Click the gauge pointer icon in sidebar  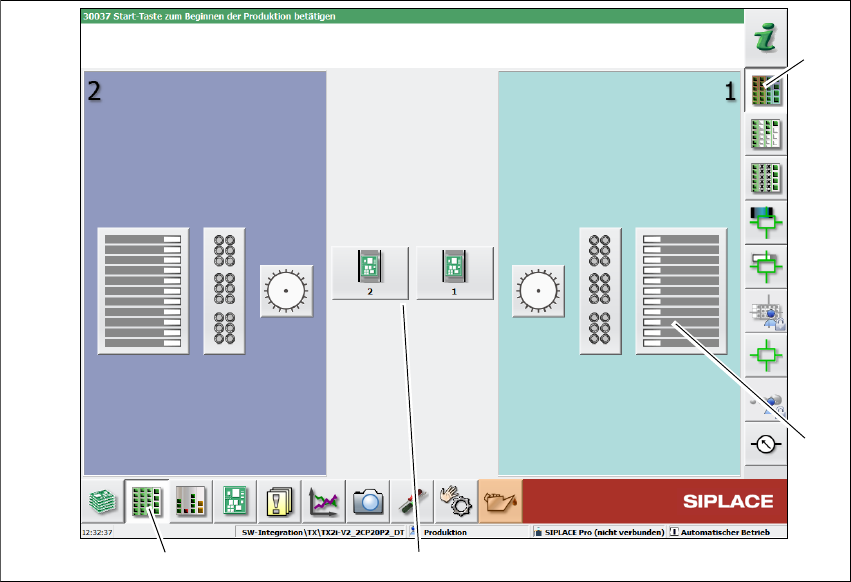(765, 444)
